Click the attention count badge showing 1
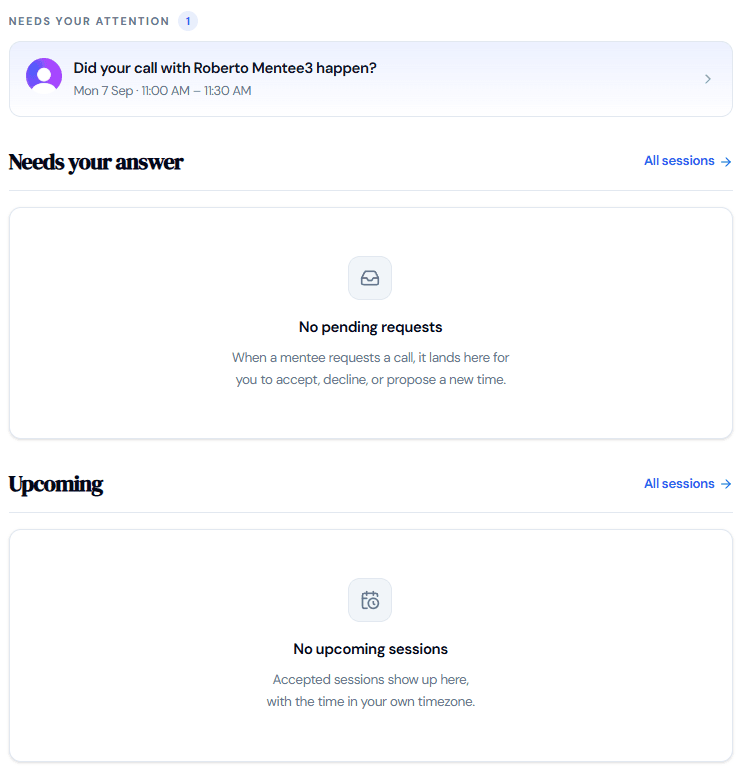 pos(189,21)
